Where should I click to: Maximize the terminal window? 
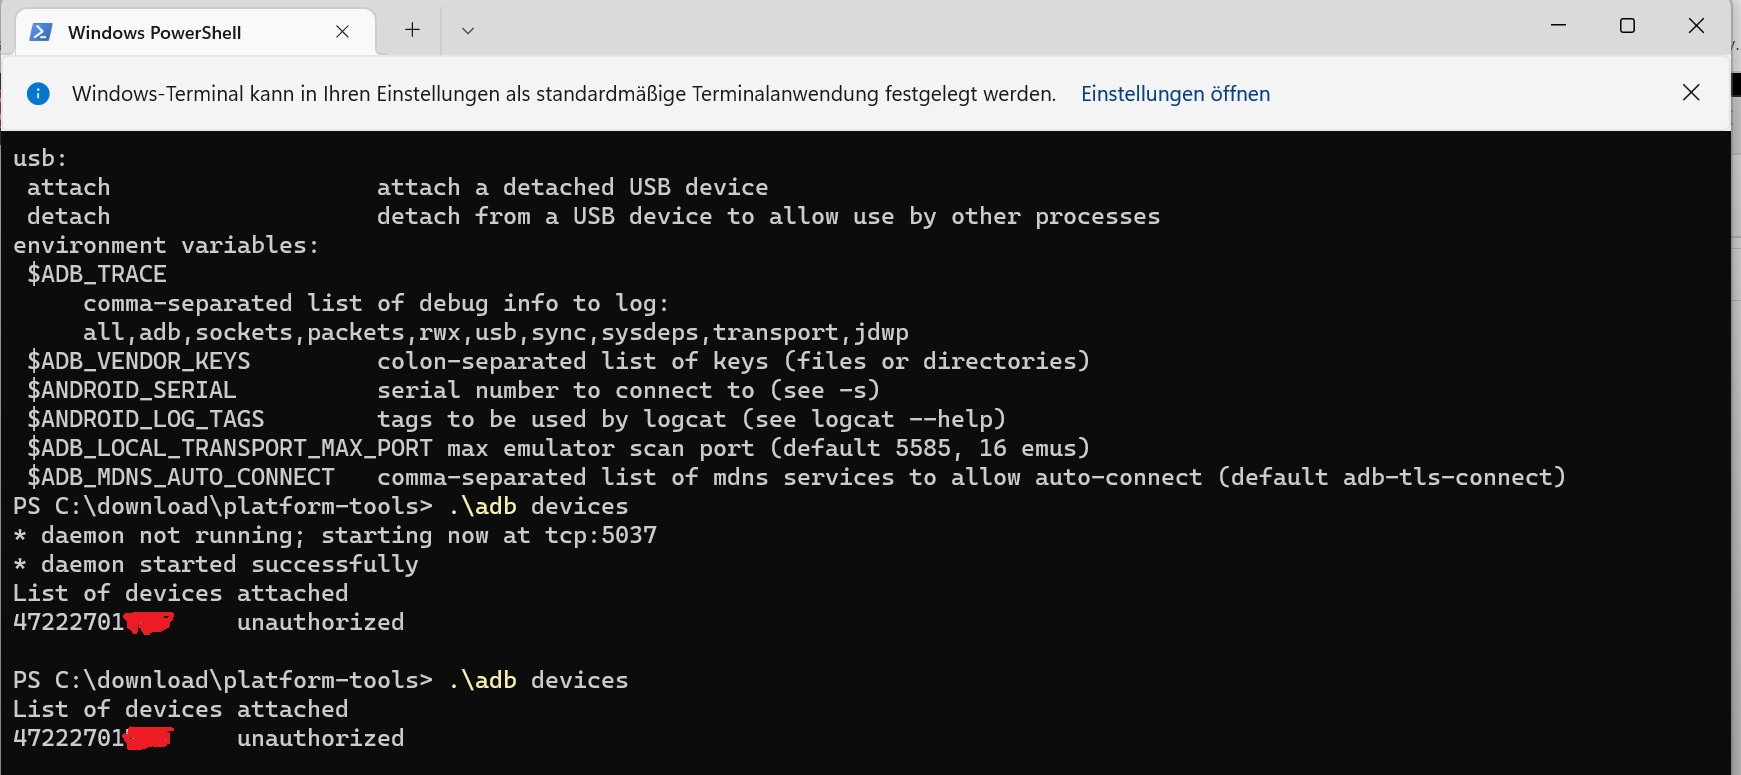click(1627, 26)
